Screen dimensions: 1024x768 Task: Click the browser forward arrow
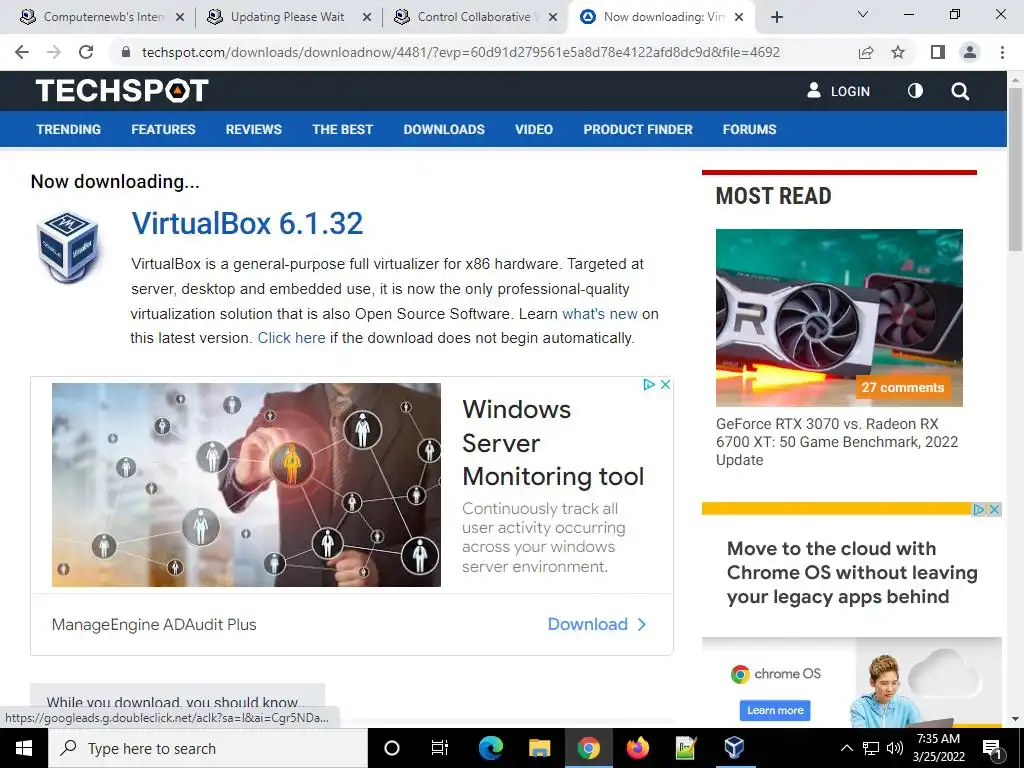(54, 52)
